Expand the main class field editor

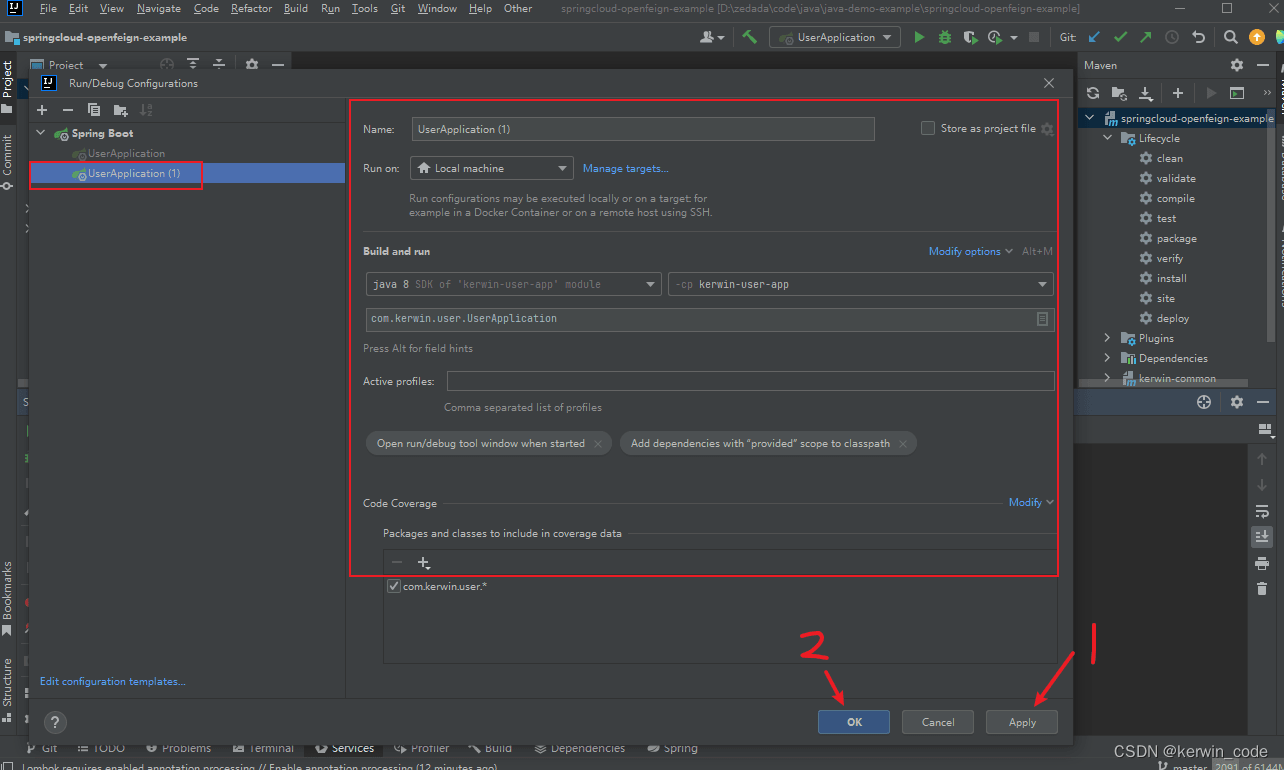pyautogui.click(x=1042, y=319)
